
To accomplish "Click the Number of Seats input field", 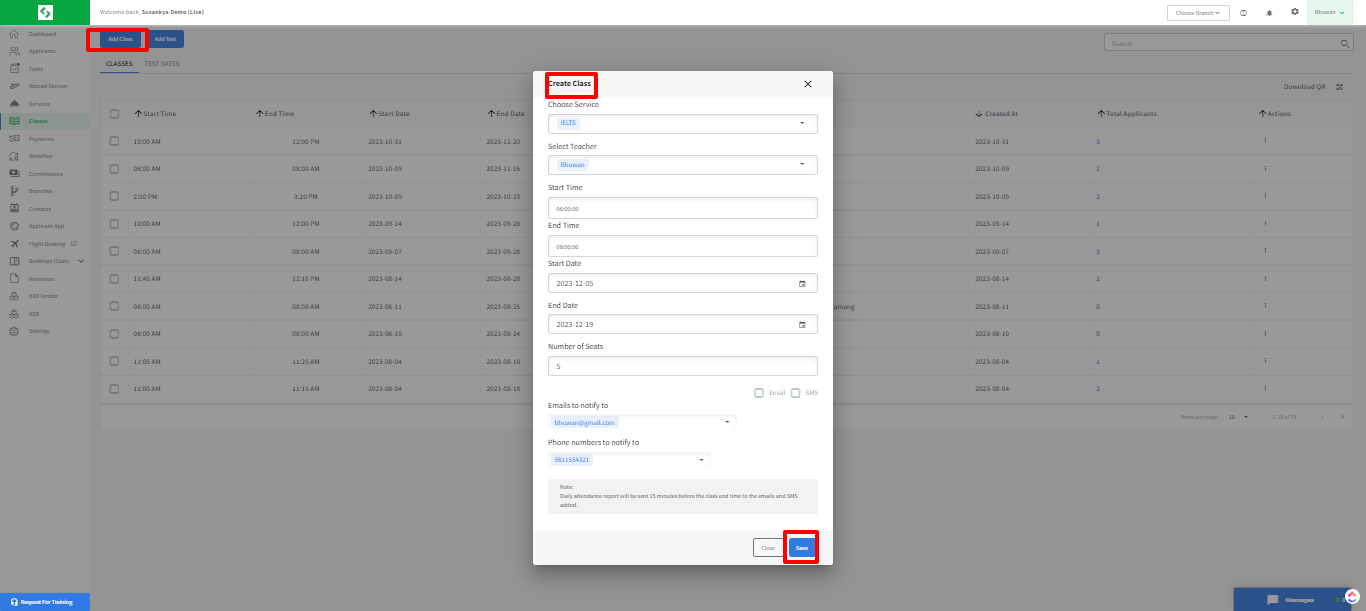I will (x=682, y=367).
